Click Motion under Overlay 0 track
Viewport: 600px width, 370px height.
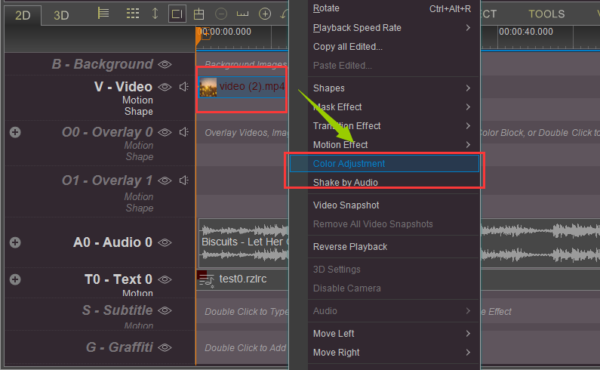pos(139,146)
